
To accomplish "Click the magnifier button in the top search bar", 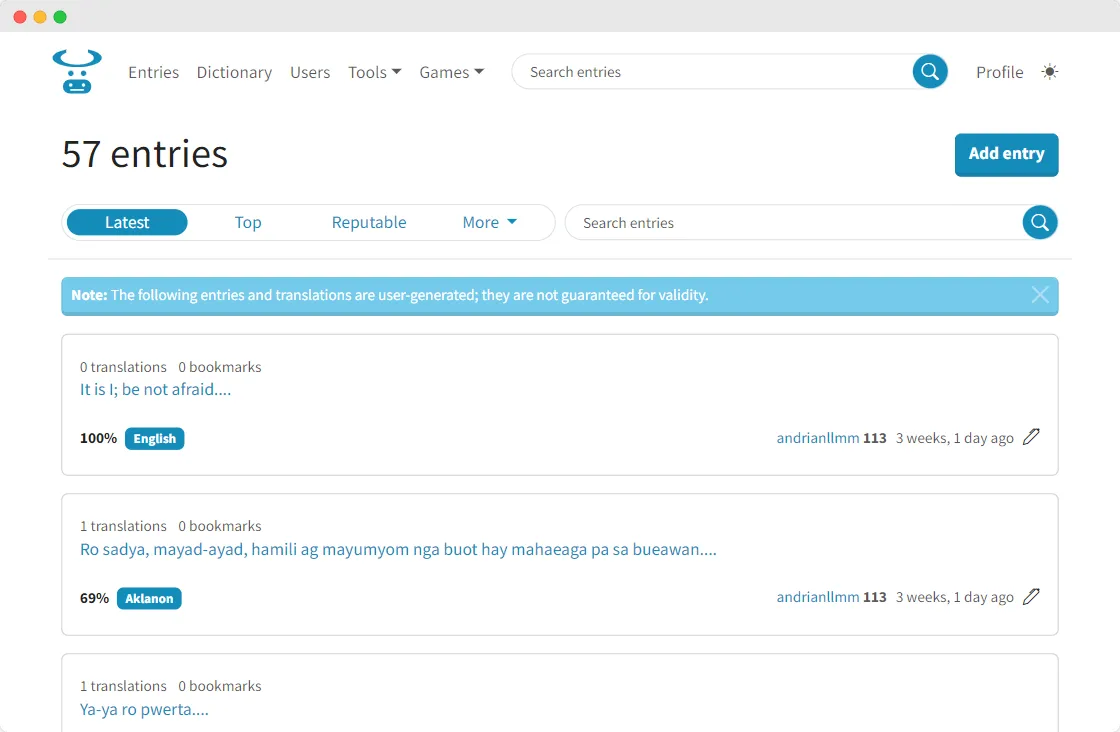I will (x=930, y=71).
